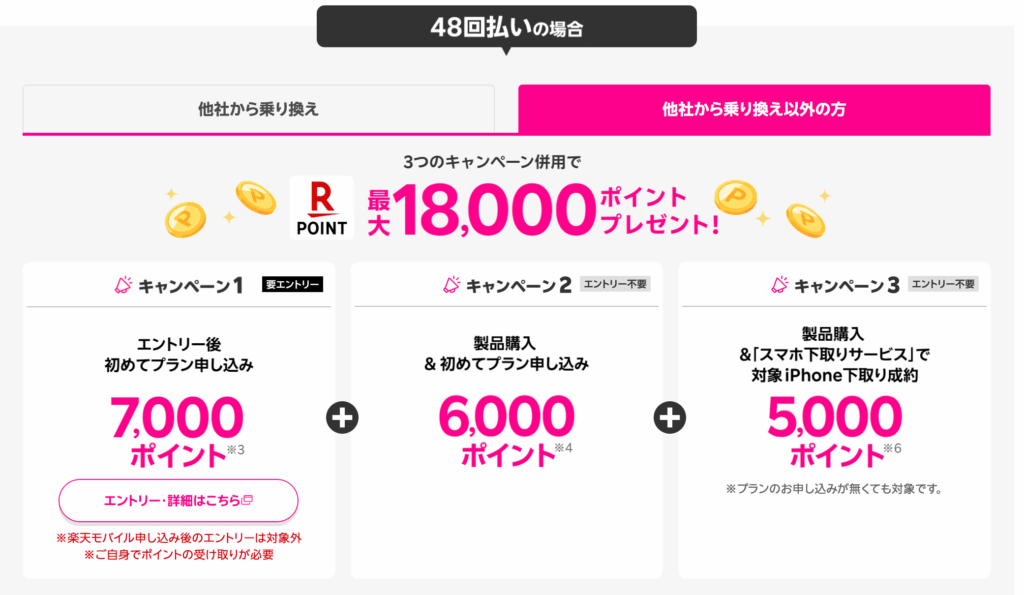Screen dimensions: 1024x595
Task: Click the 要エントリー badge on campaign 1
Action: click(292, 285)
